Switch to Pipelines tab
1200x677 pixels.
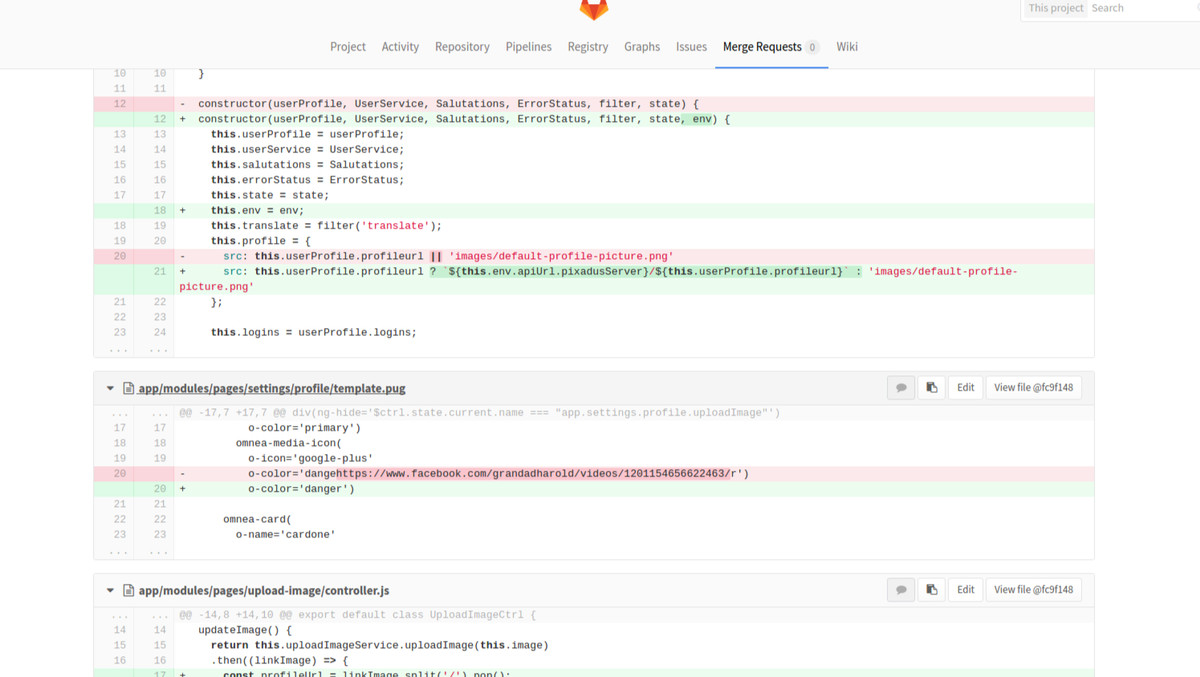(x=528, y=47)
